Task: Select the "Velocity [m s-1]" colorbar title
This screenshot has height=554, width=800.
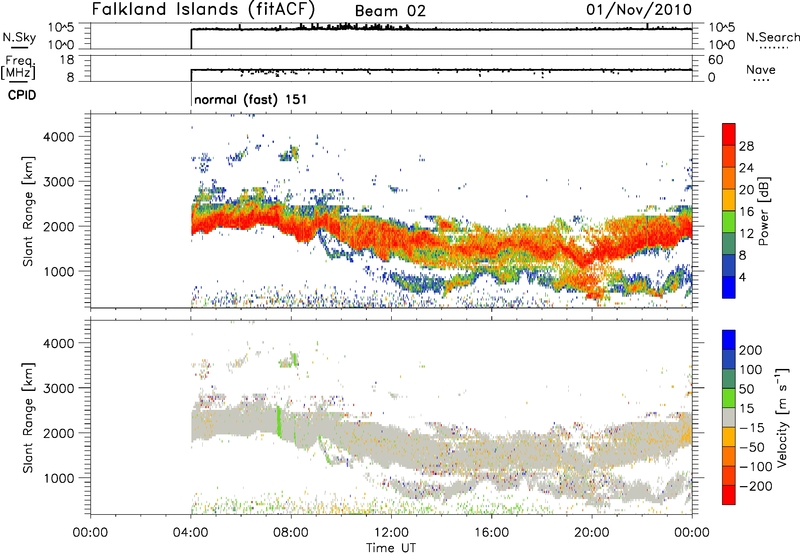Action: 783,417
